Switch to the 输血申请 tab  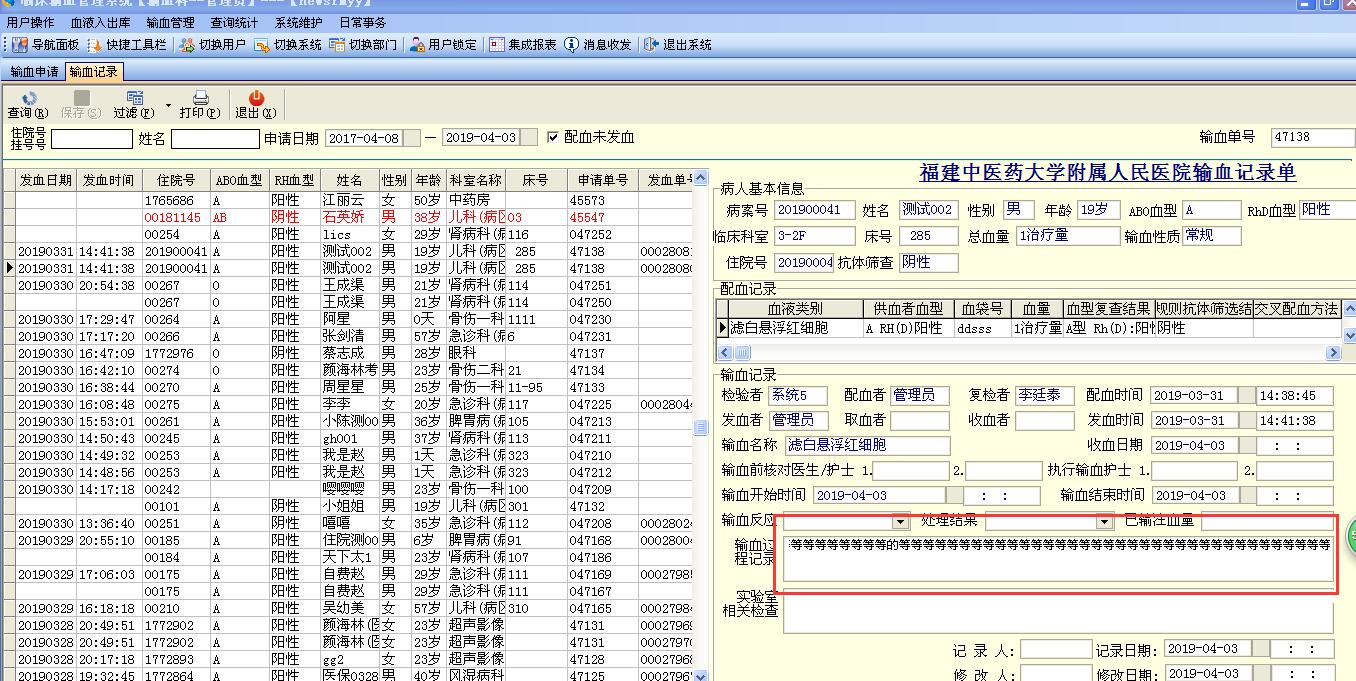(34, 72)
